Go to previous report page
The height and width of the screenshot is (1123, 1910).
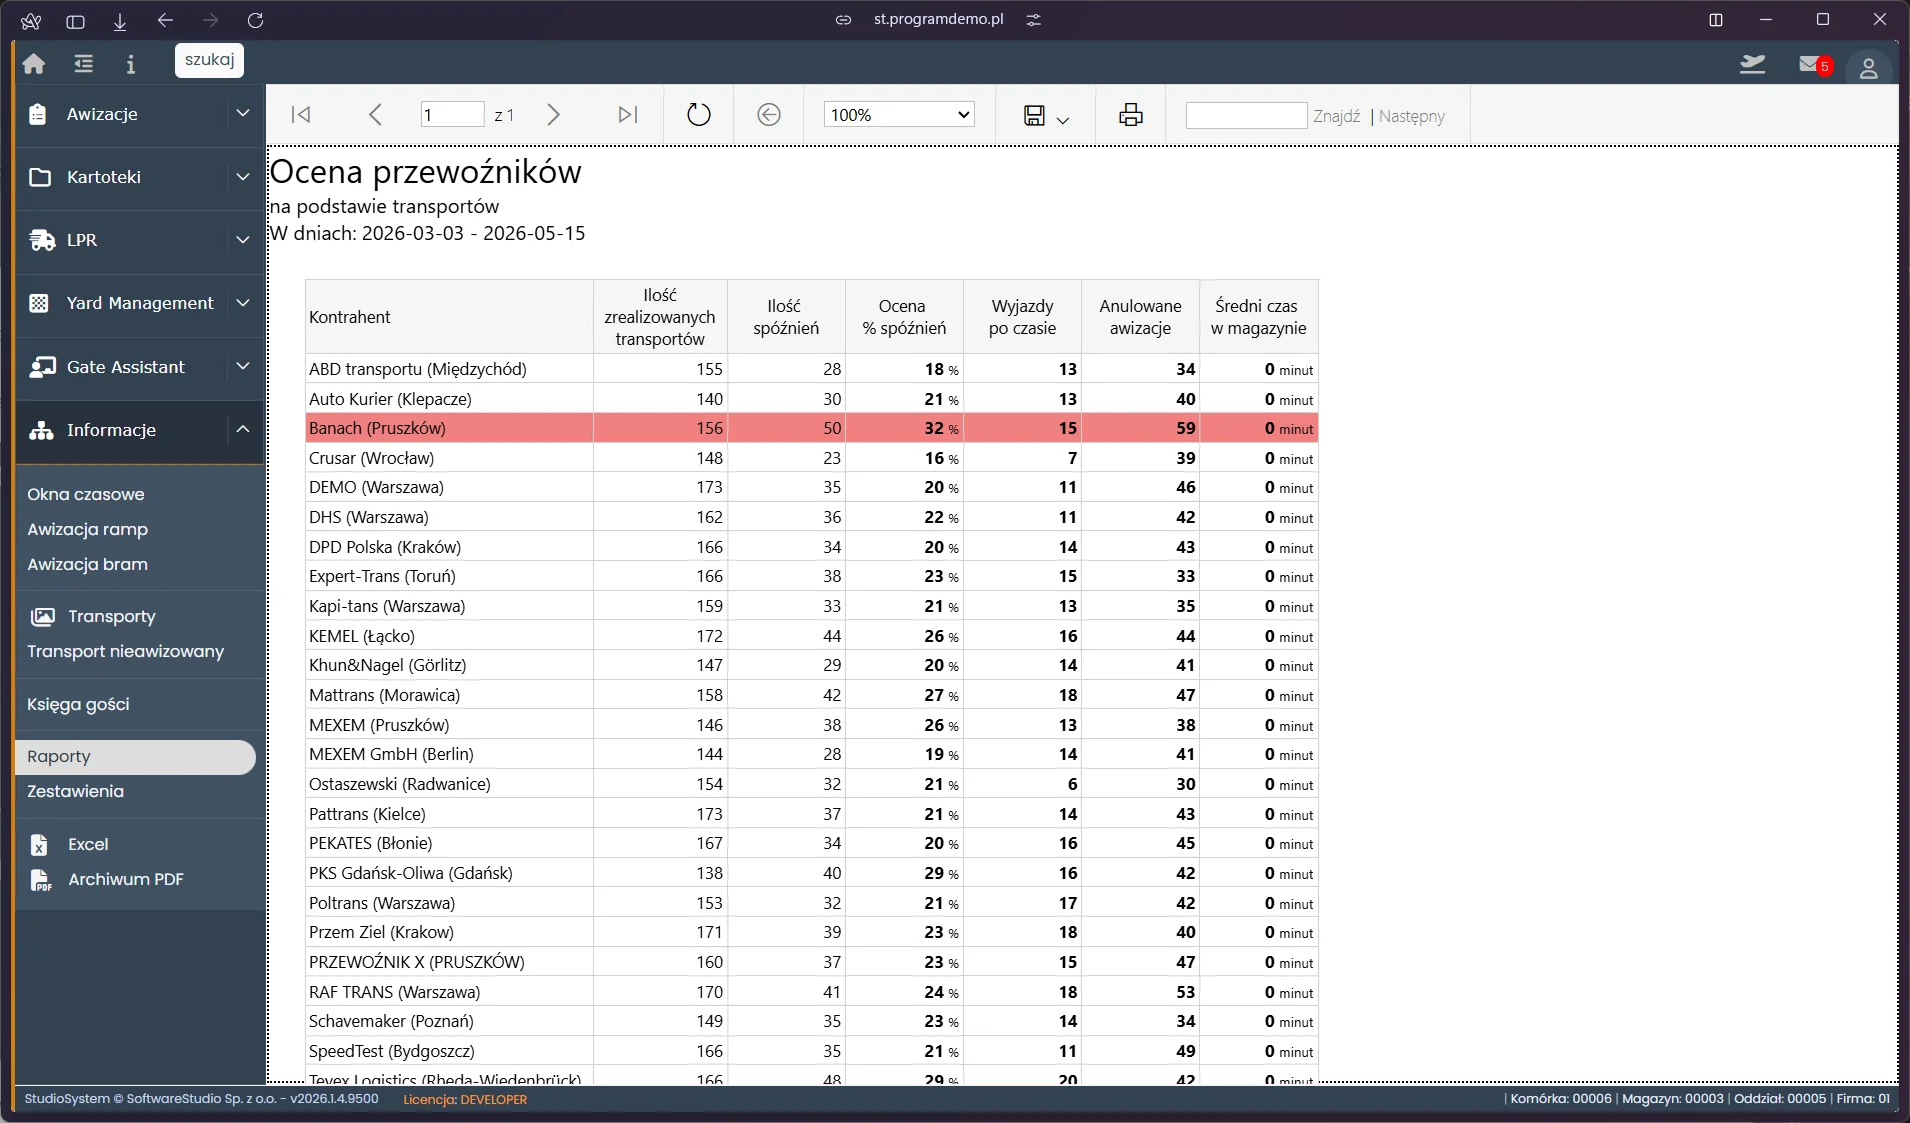point(375,115)
